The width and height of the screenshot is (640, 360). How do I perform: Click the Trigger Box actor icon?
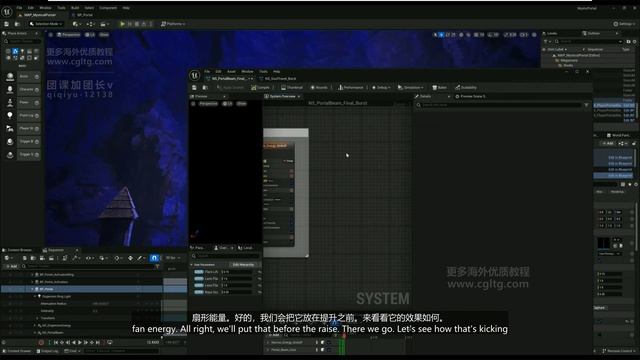point(10,142)
